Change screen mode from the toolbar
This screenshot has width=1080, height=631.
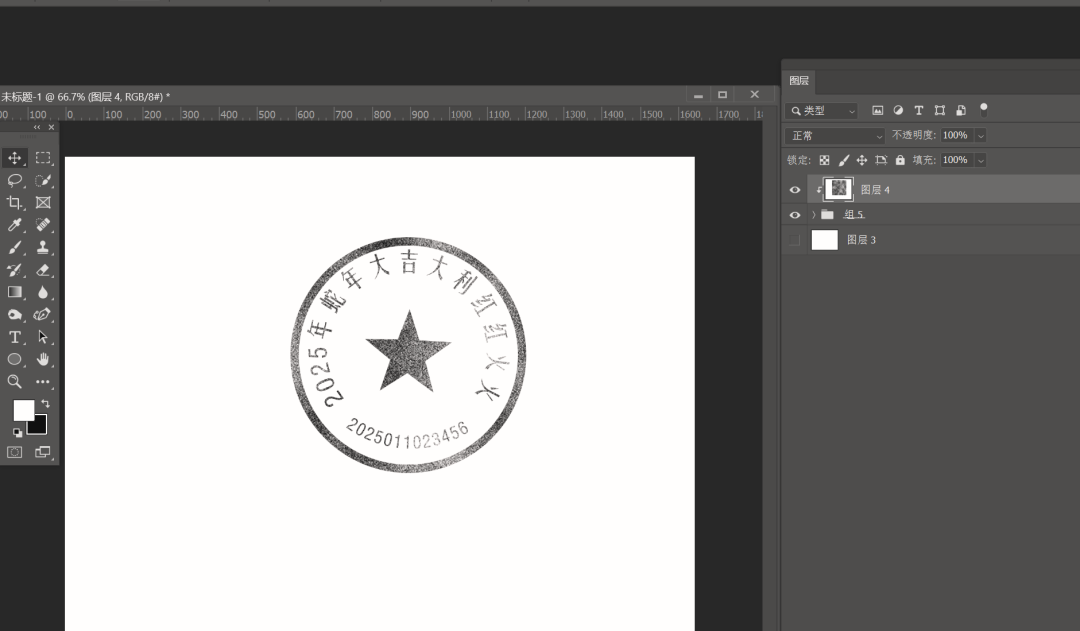[x=43, y=452]
